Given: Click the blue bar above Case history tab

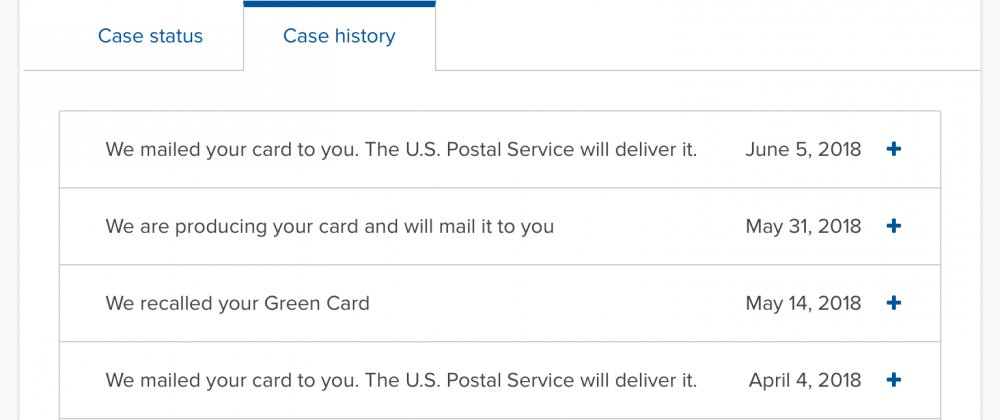Looking at the screenshot, I should [339, 4].
